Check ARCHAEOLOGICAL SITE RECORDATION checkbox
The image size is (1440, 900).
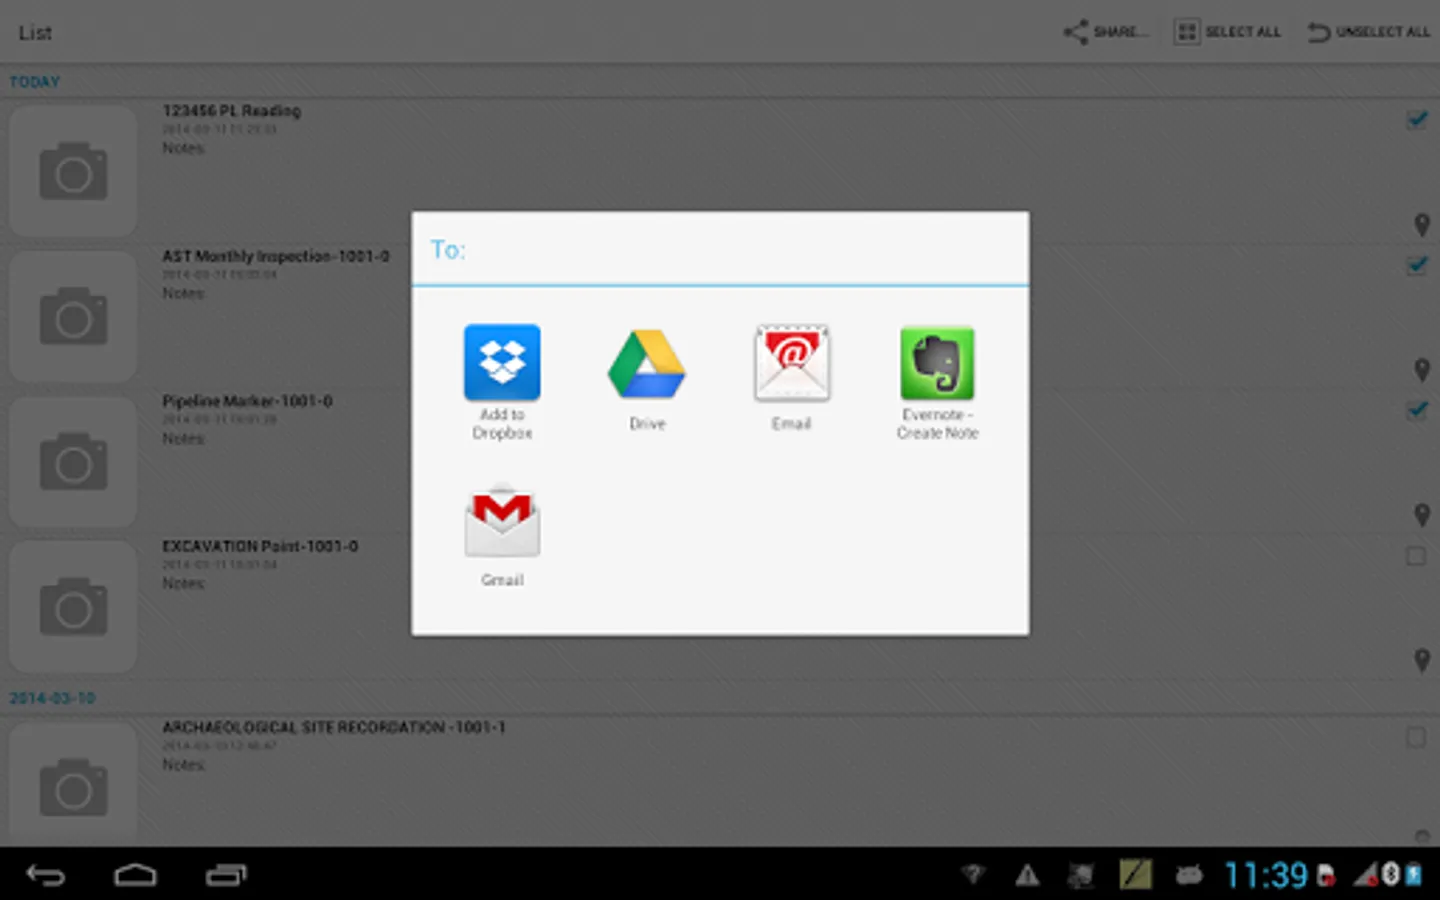pyautogui.click(x=1416, y=737)
